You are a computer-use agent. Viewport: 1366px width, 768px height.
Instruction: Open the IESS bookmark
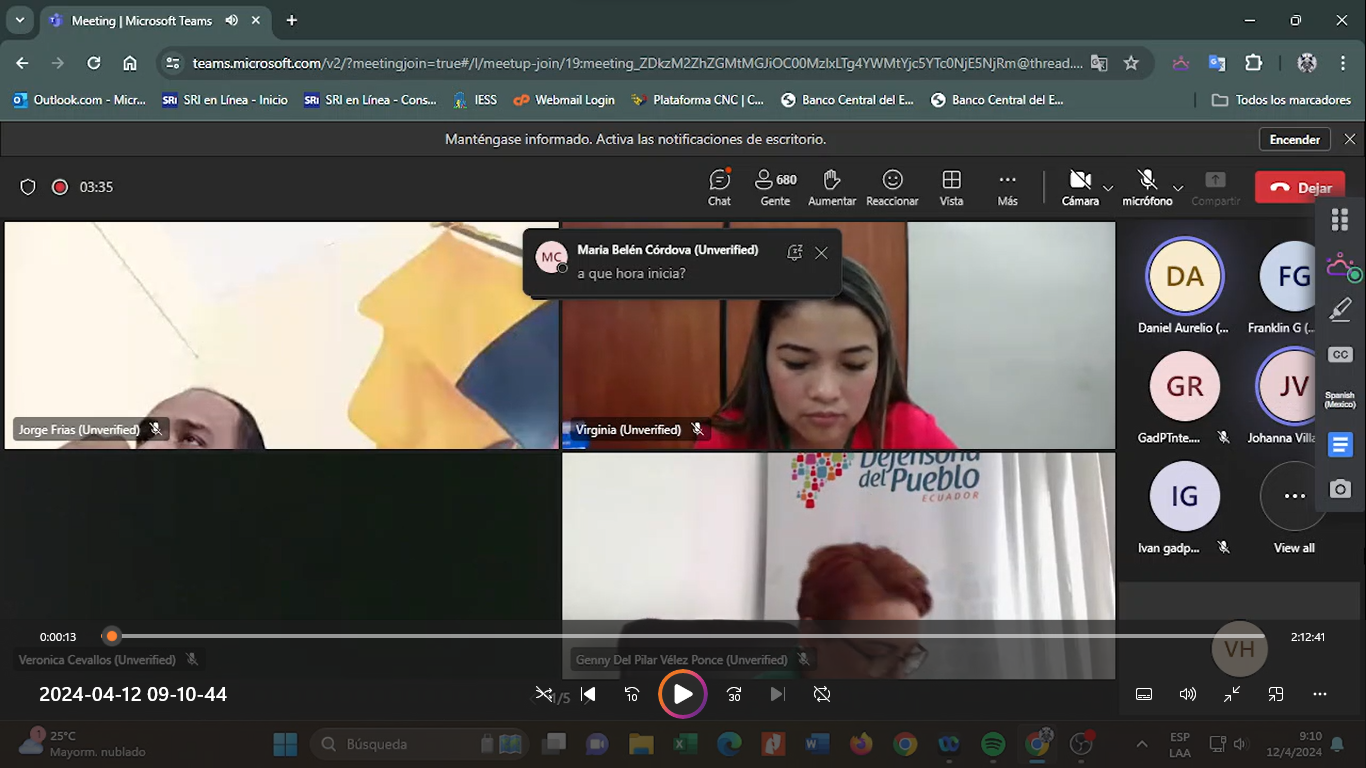click(474, 100)
